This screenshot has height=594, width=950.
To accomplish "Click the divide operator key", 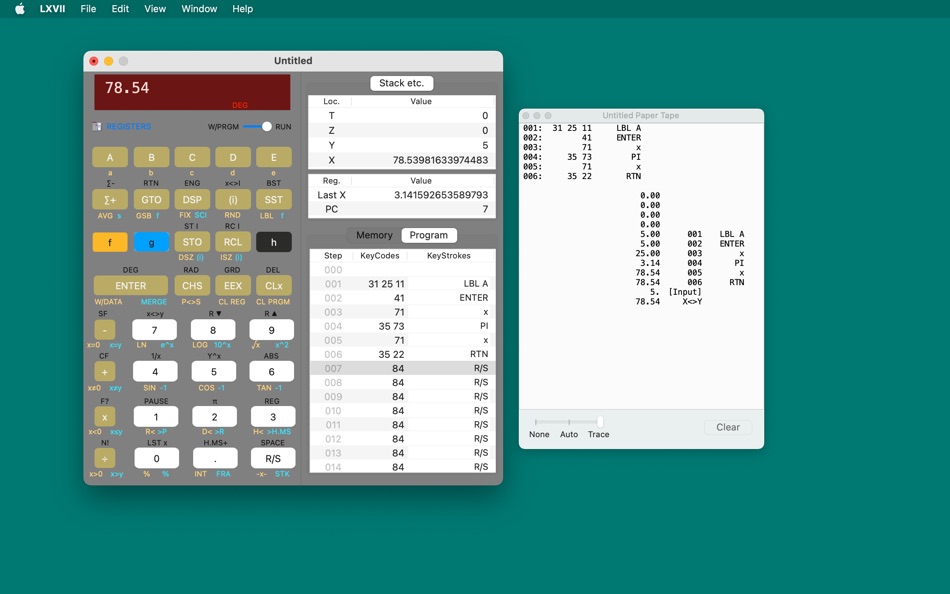I will pos(105,458).
